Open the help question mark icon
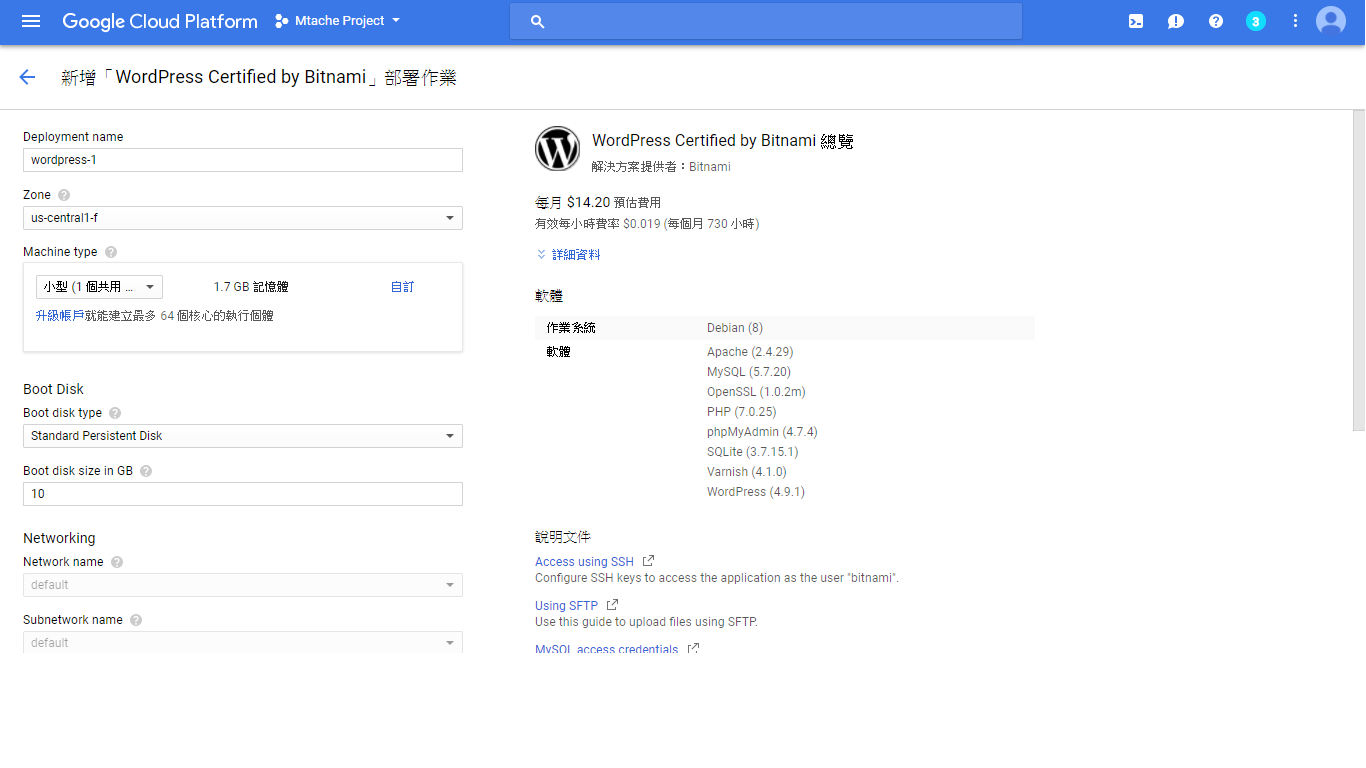The image size is (1366, 768). [x=1216, y=21]
